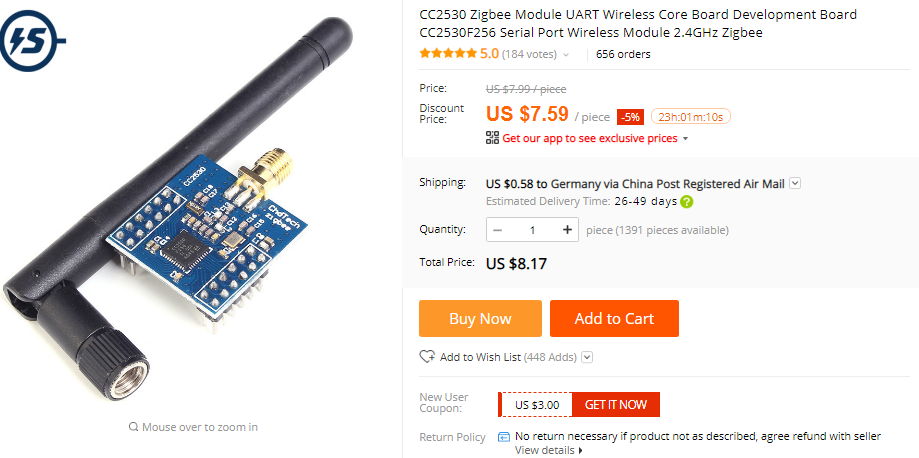Click the magnifier zoom icon under image
Image resolution: width=919 pixels, height=458 pixels.
[134, 427]
